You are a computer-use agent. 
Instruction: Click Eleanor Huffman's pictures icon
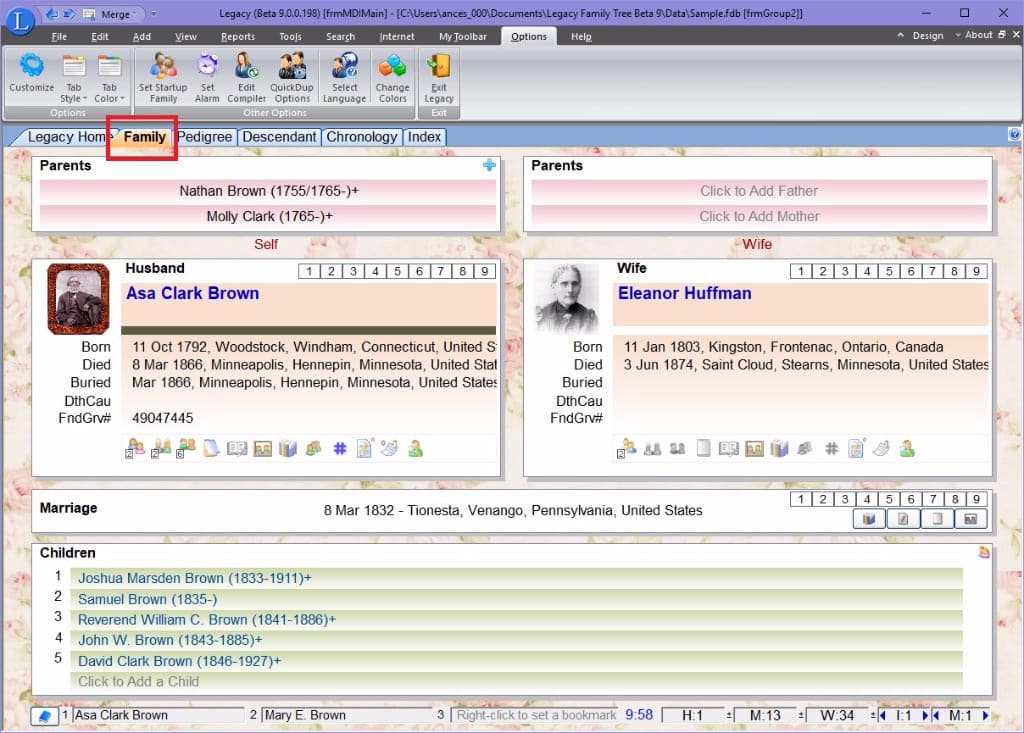coord(754,449)
